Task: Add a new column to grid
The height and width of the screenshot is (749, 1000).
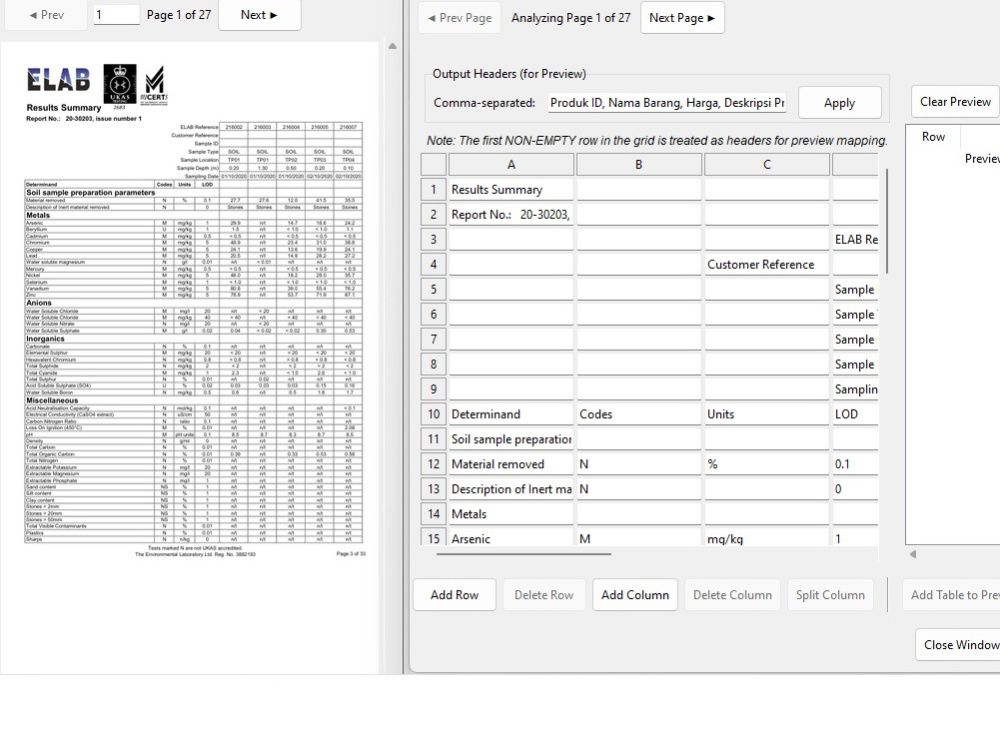Action: coord(635,595)
